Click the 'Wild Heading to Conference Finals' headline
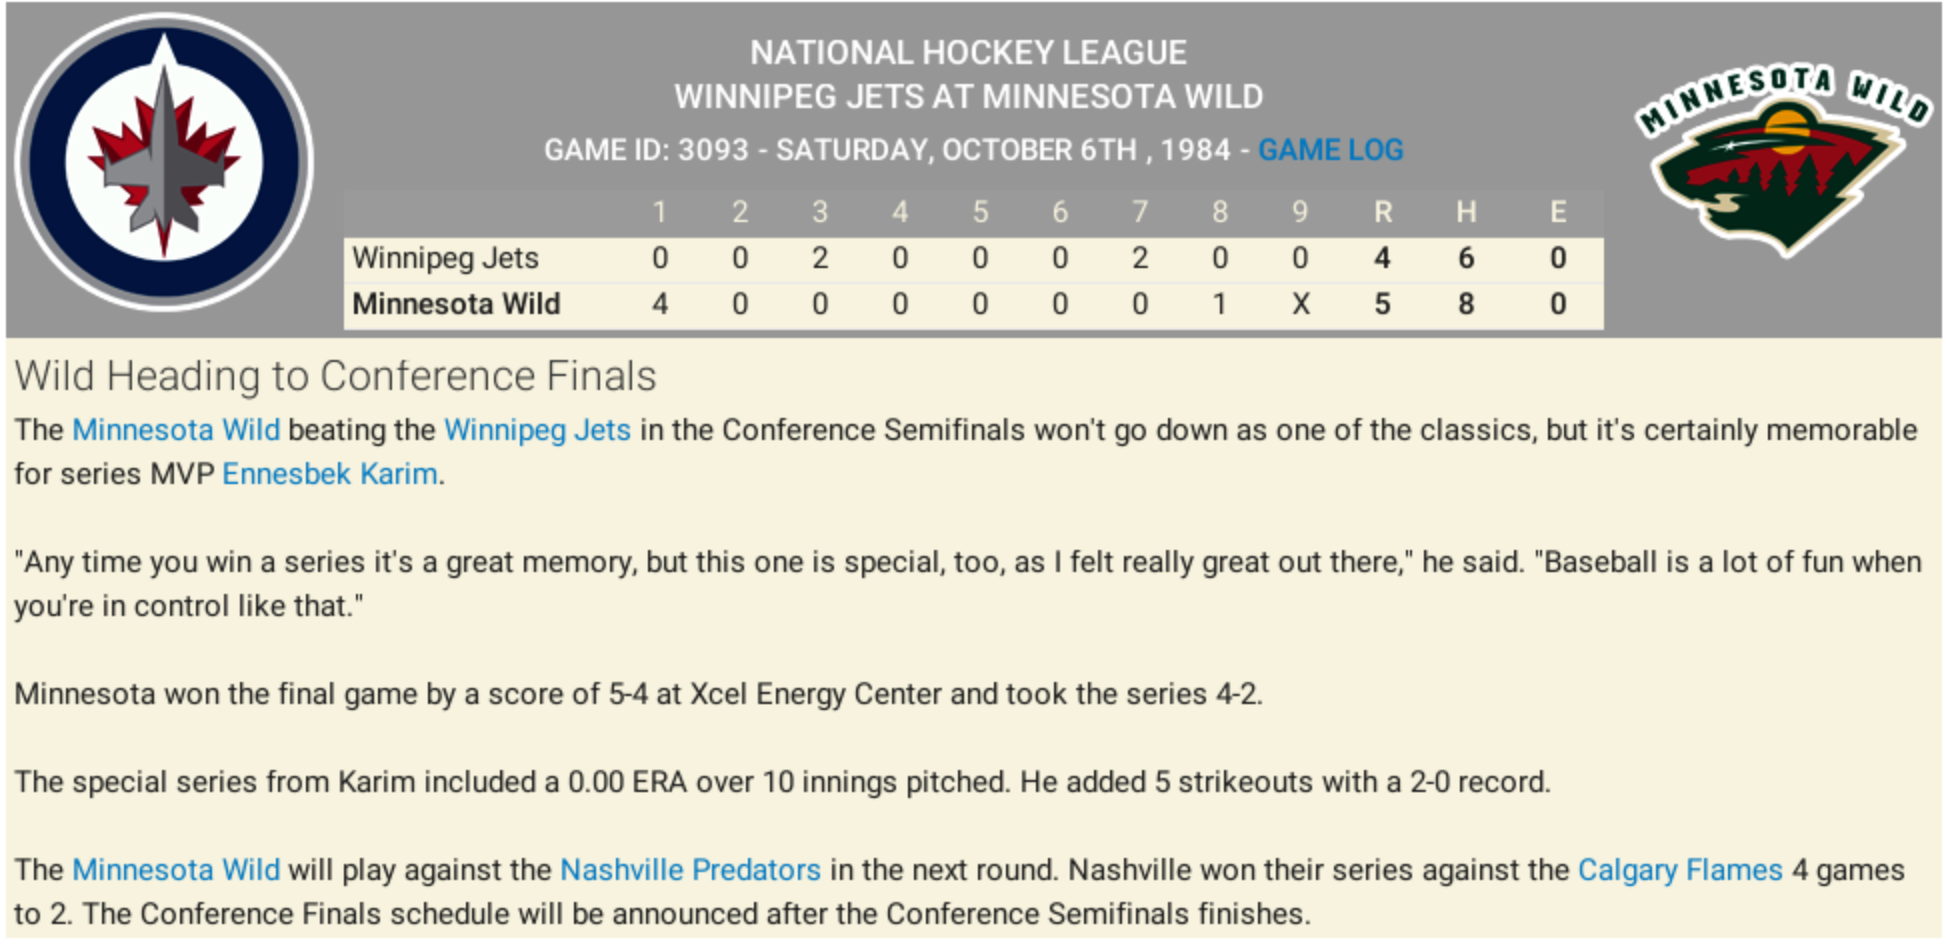1946x946 pixels. click(335, 377)
